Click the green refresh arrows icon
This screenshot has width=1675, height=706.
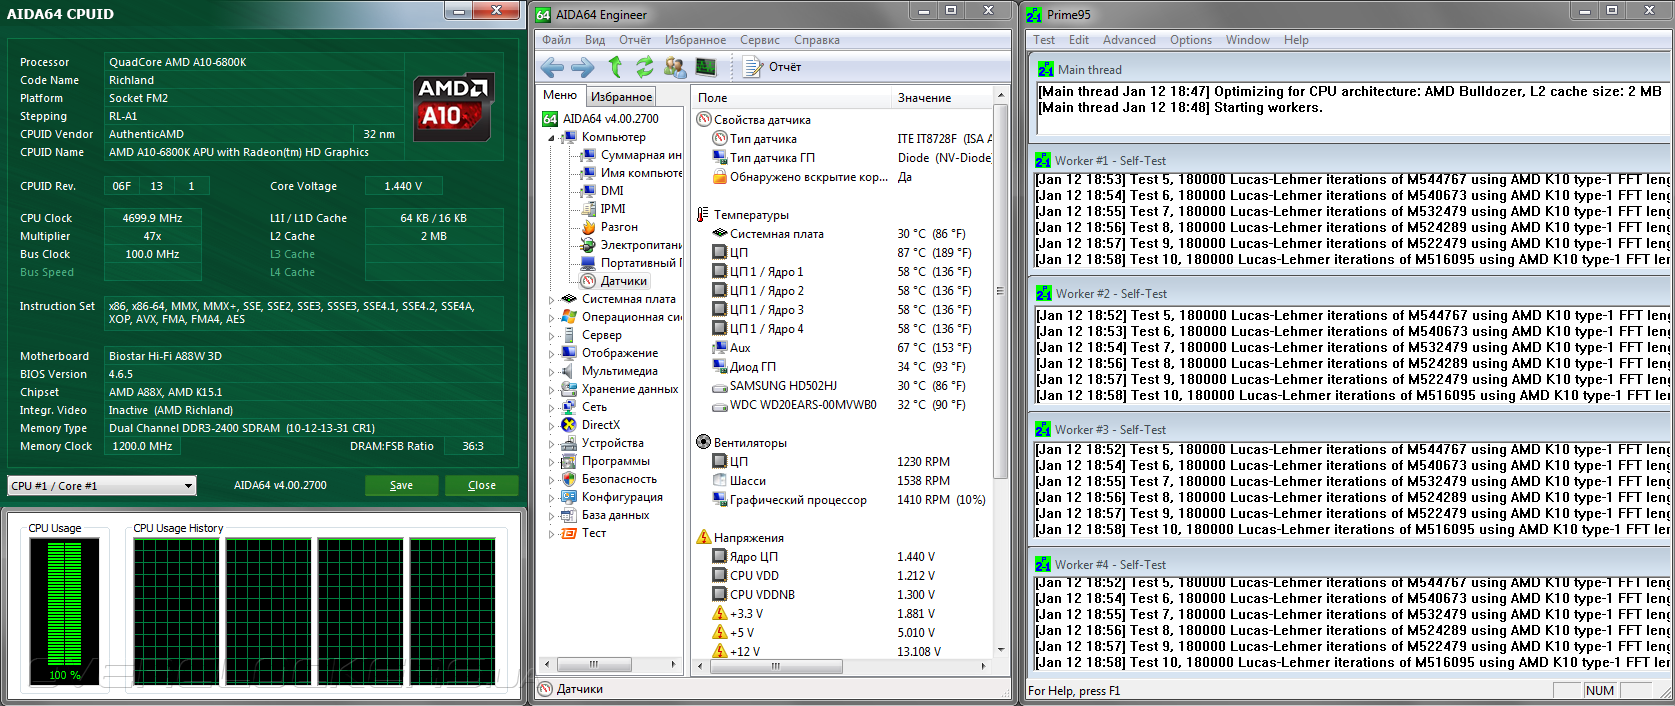tap(644, 67)
